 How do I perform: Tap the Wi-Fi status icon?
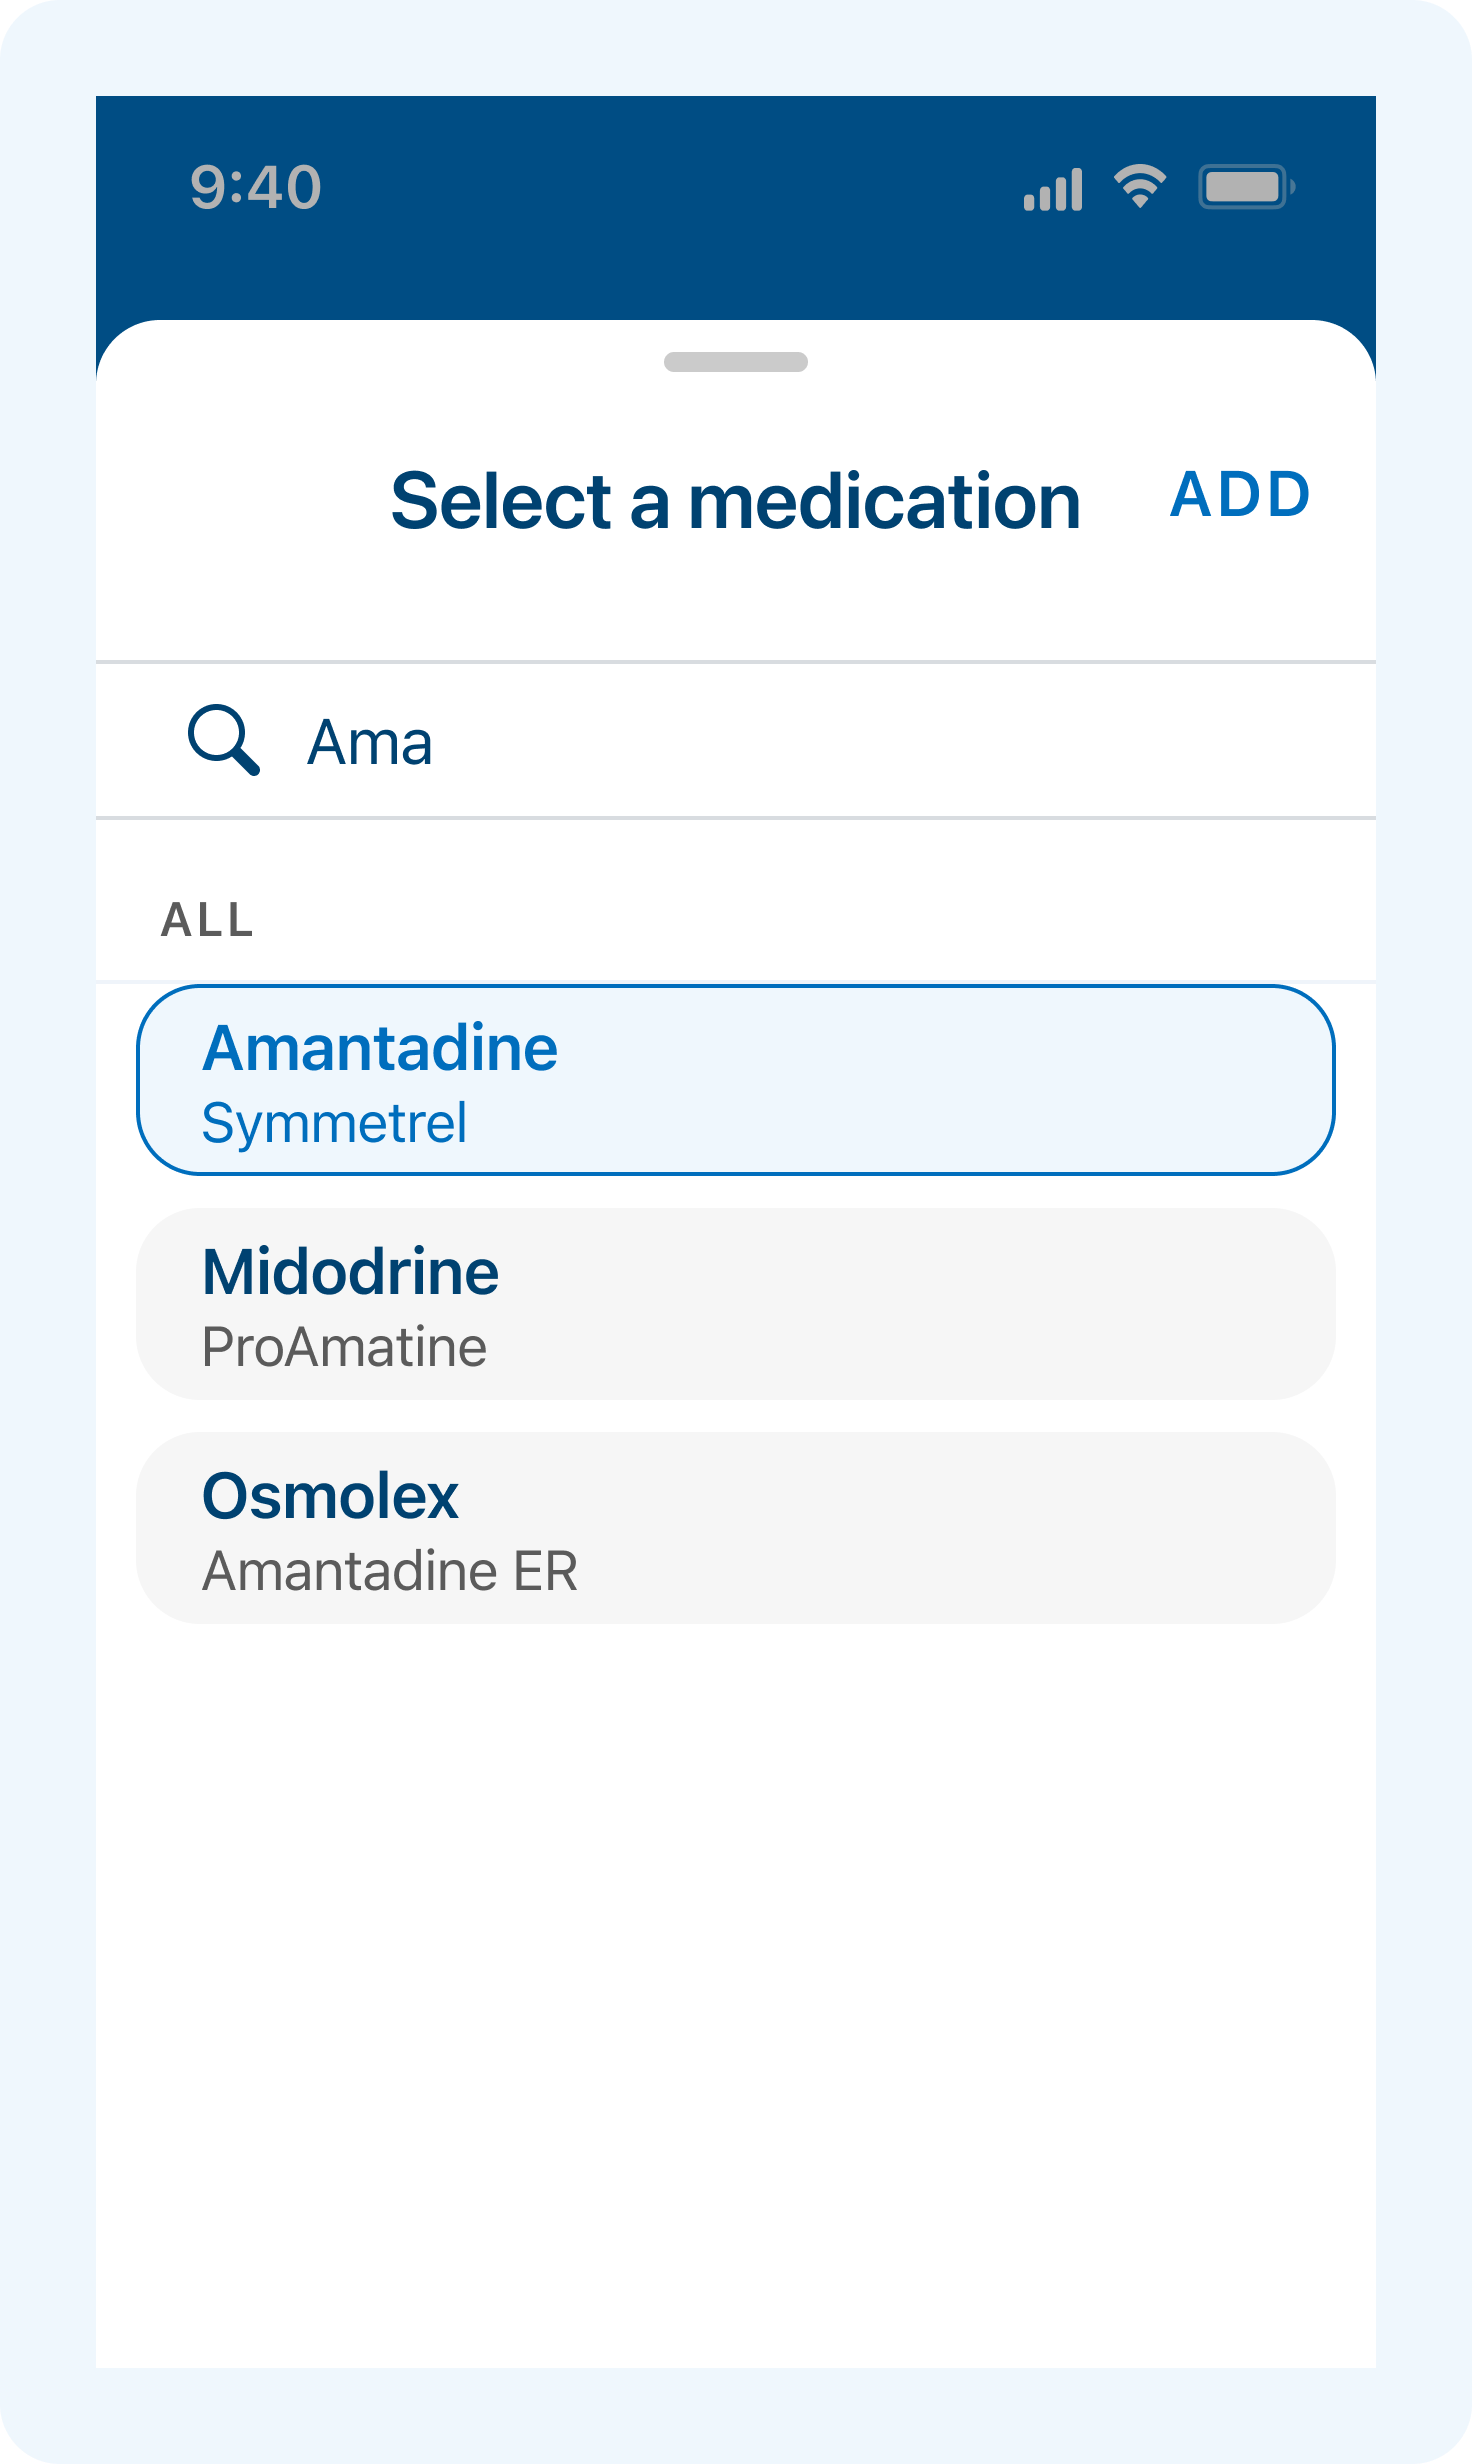(1140, 186)
